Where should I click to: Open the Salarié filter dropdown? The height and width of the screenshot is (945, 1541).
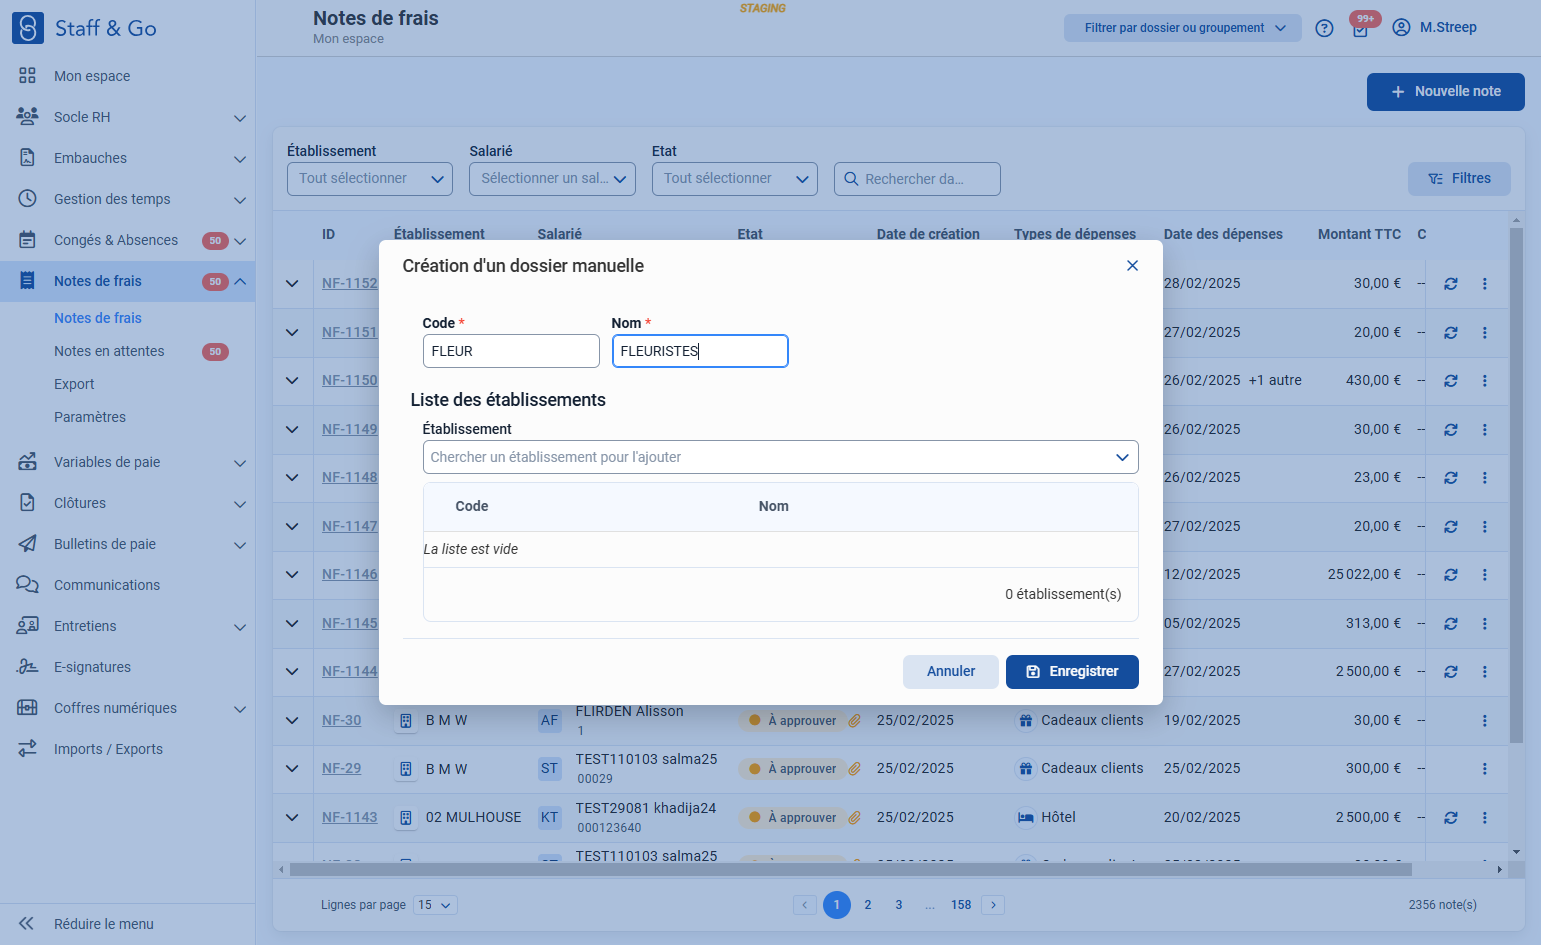[552, 179]
